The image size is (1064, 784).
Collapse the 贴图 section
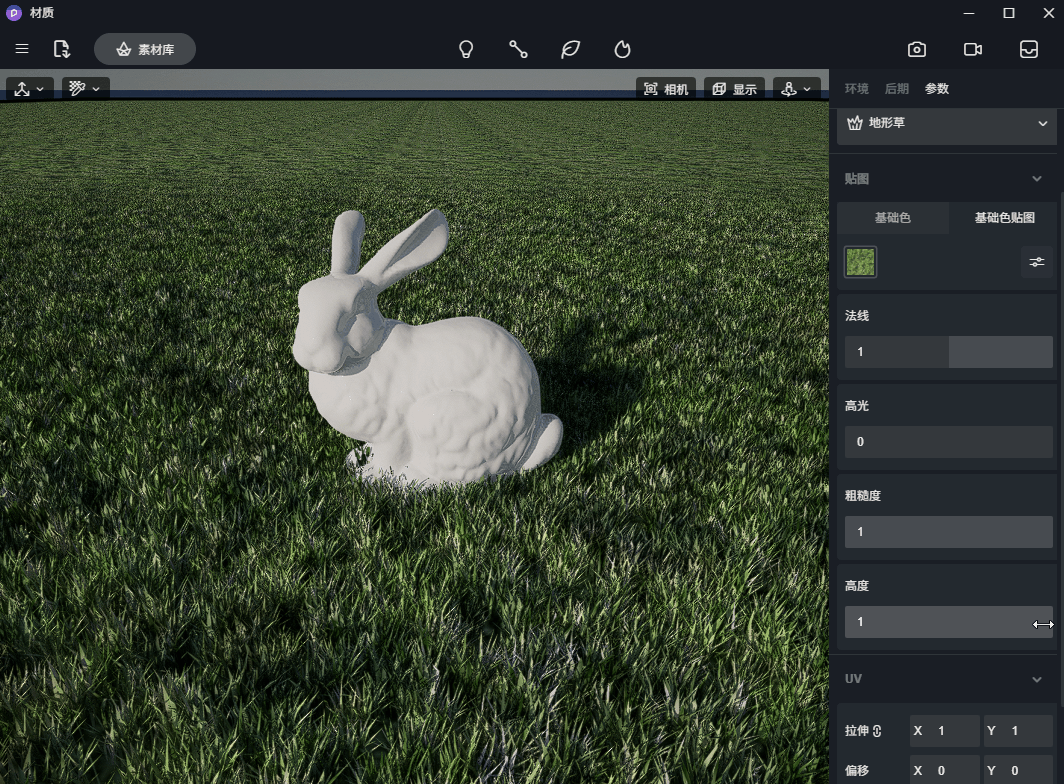(x=1037, y=179)
